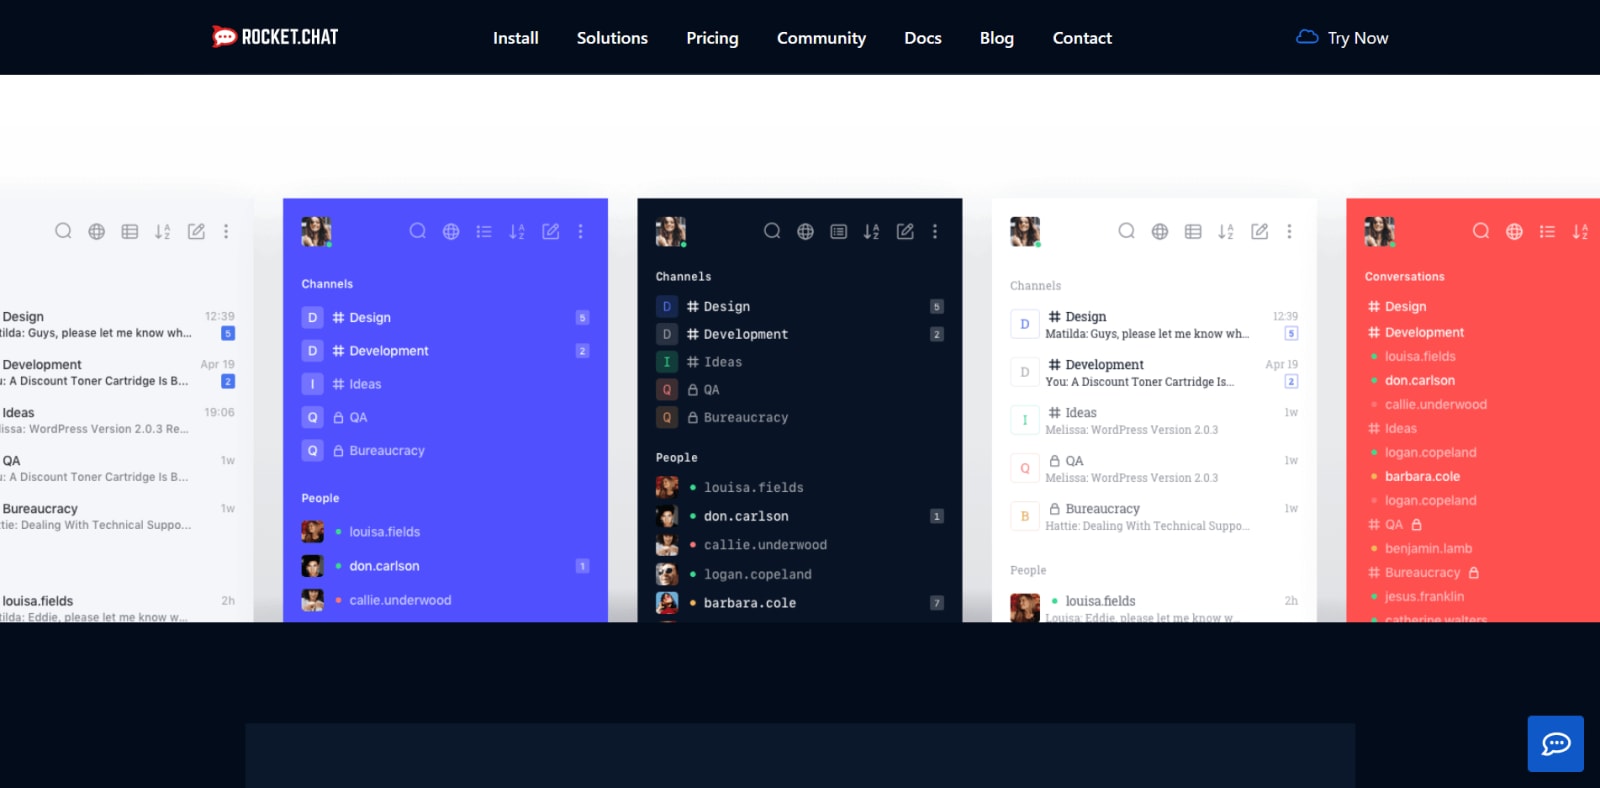Click user avatar in blue panel
Viewport: 1600px width, 788px height.
pos(316,231)
